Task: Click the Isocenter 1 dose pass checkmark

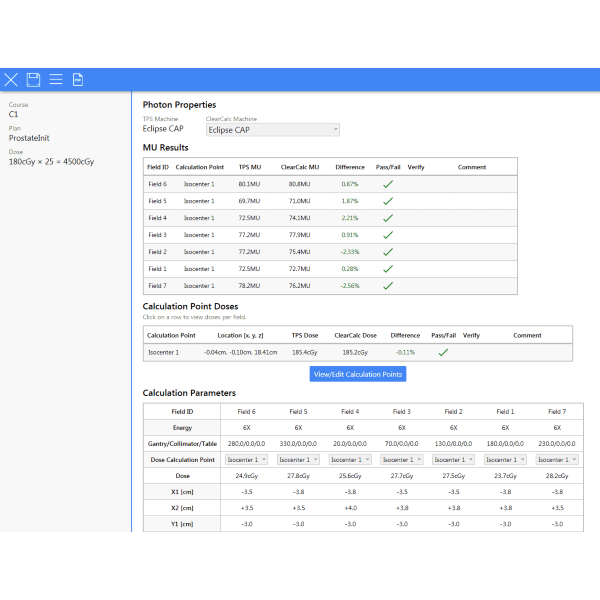Action: coord(443,352)
